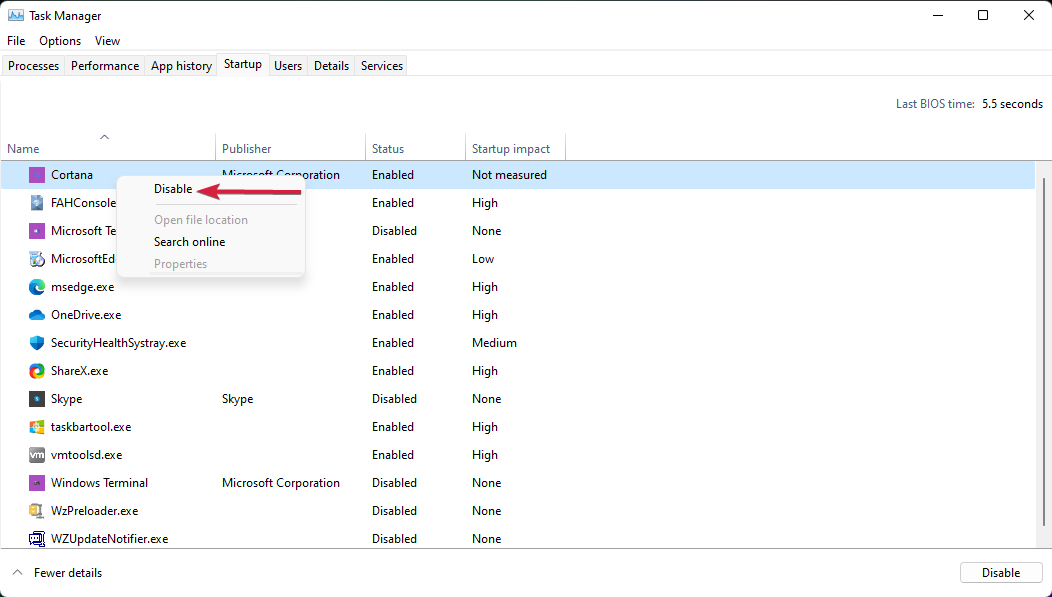Click the Skype app icon
The image size is (1052, 597).
coord(37,399)
